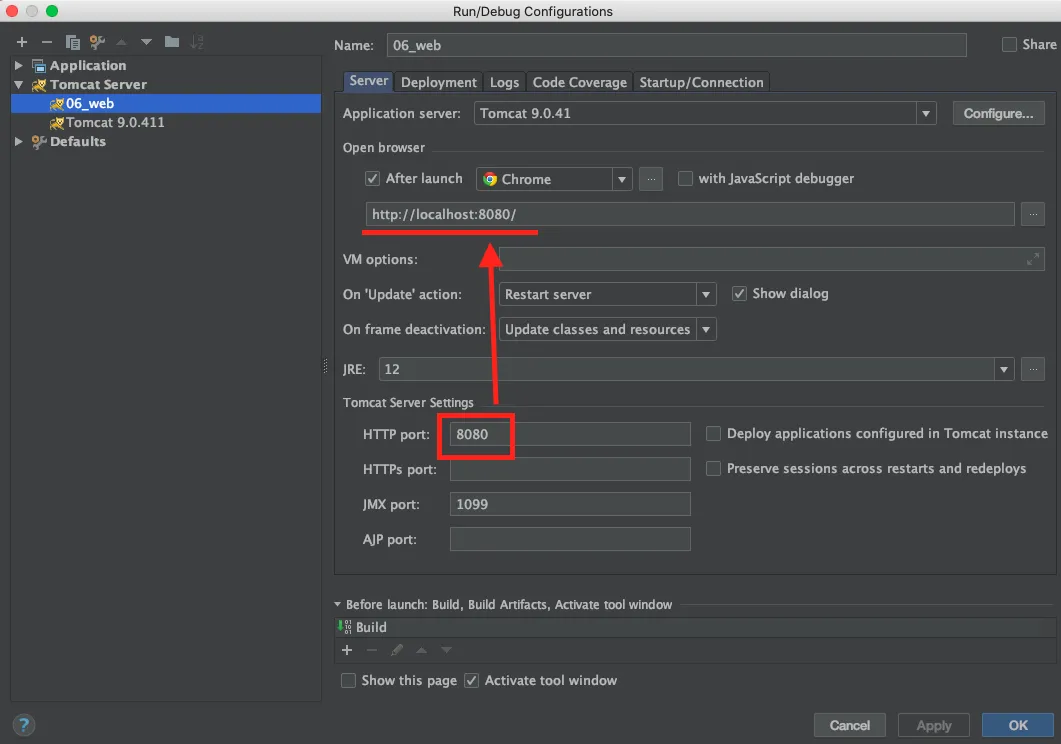
Task: Switch to the Deployment tab
Action: [438, 82]
